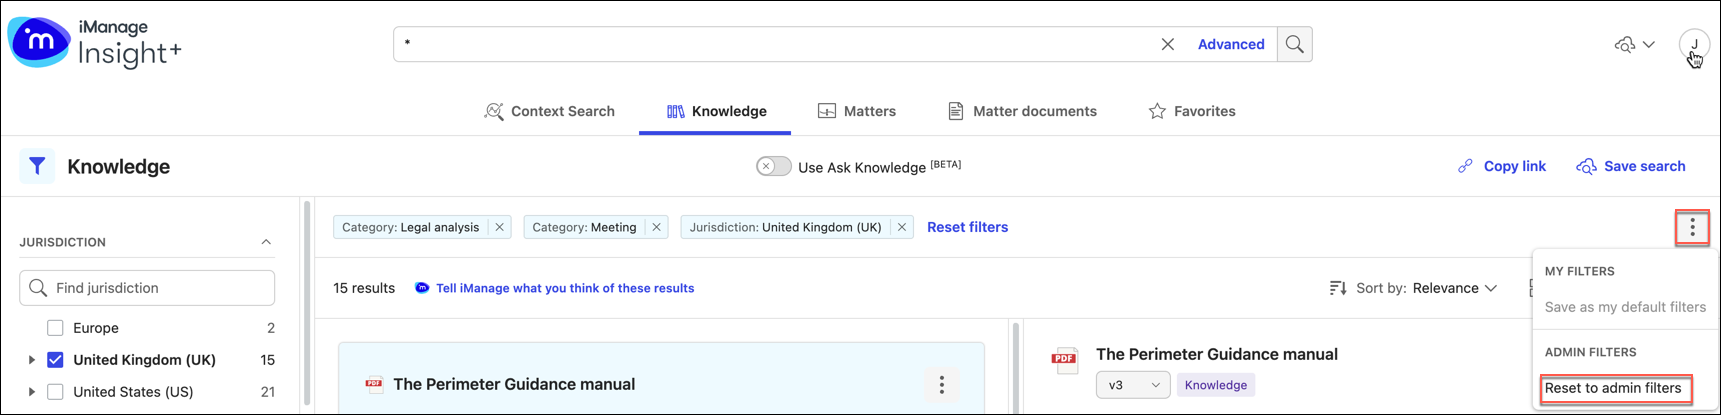The height and width of the screenshot is (415, 1721).
Task: Click the magnifying glass search button
Action: [x=1294, y=44]
